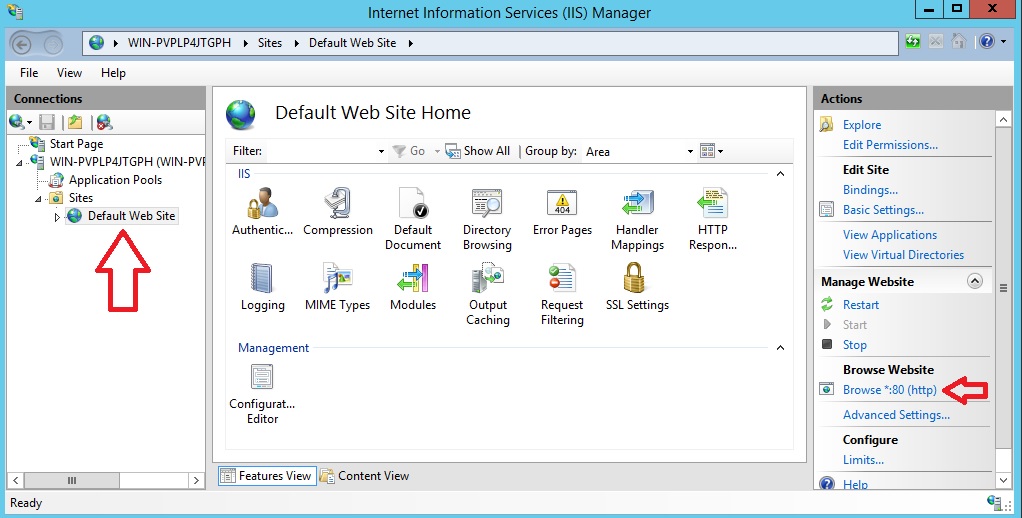Click the Forward navigation arrow
1022x518 pixels.
pos(53,44)
